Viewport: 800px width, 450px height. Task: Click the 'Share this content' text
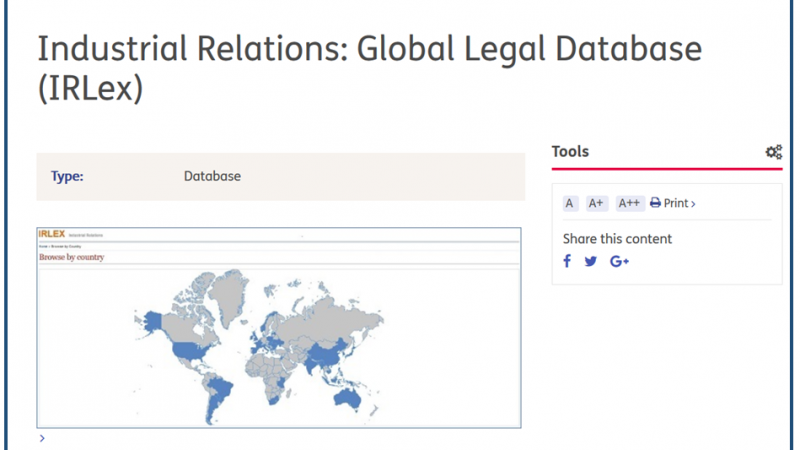617,239
